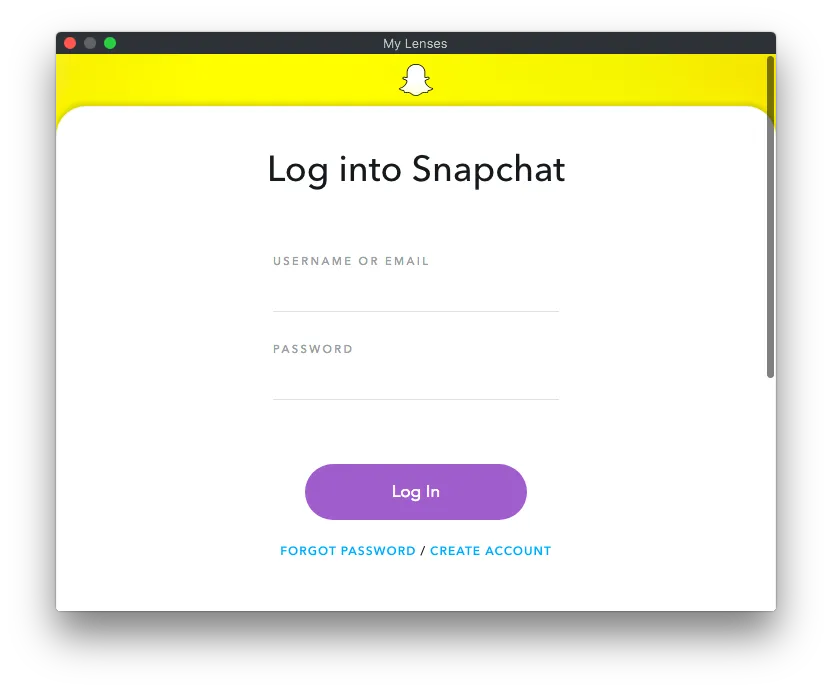The width and height of the screenshot is (832, 691).
Task: Click the USERNAME OR EMAIL label
Action: coord(351,261)
